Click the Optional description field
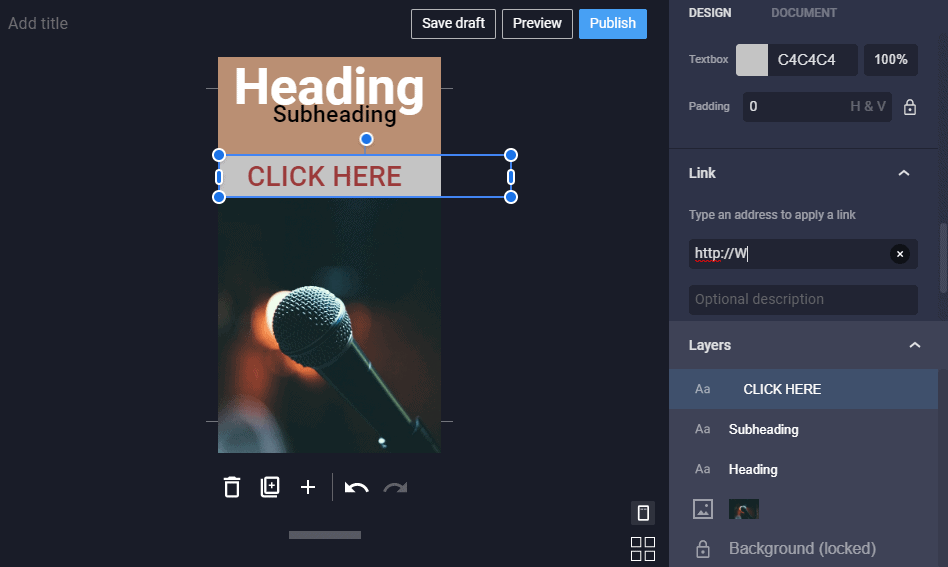 pos(803,300)
